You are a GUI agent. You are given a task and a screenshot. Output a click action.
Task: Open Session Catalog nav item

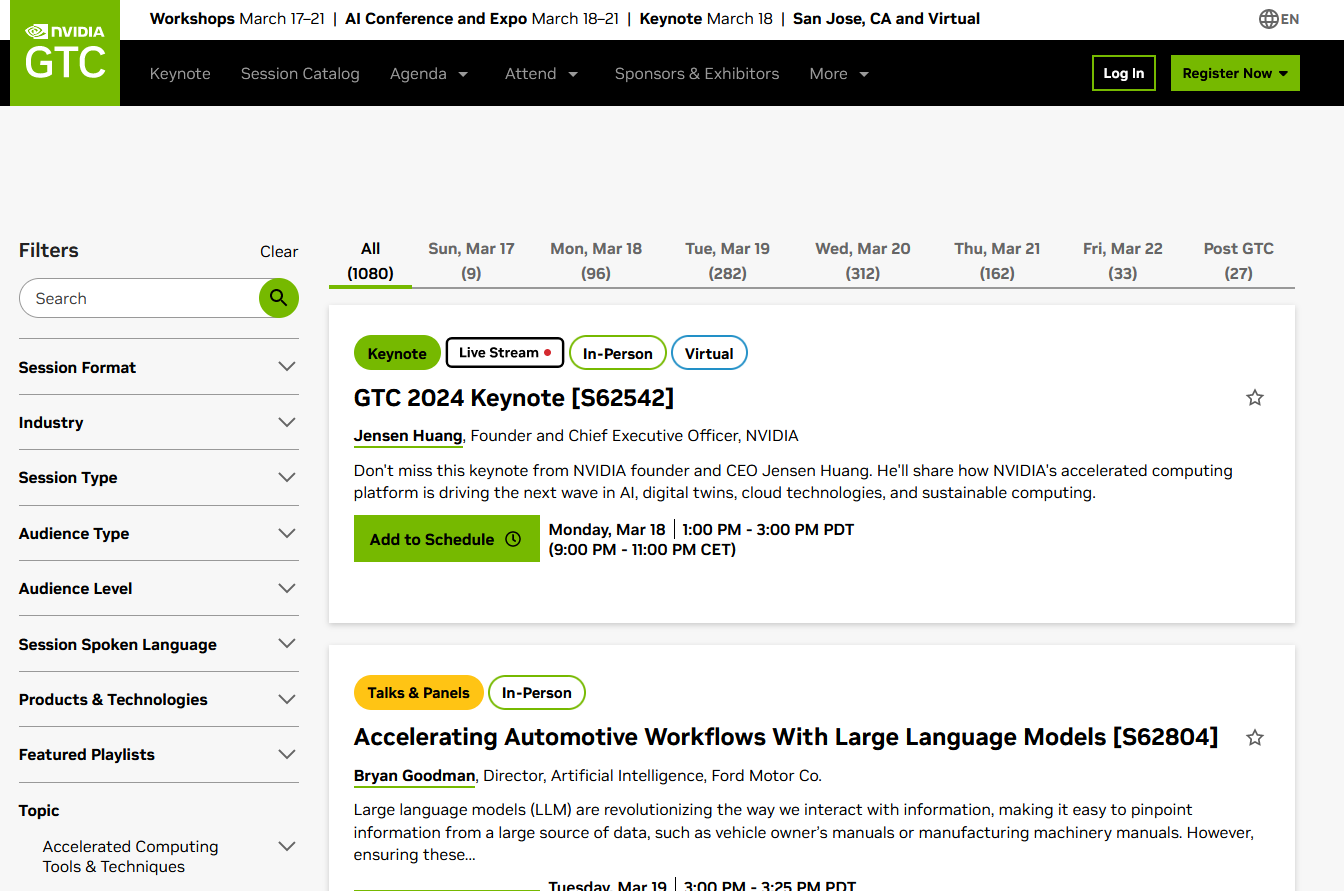300,74
